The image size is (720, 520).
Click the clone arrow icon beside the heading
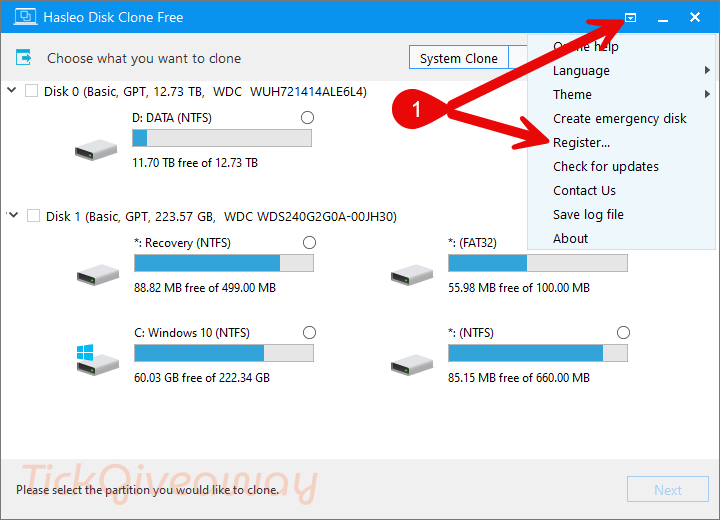point(23,57)
